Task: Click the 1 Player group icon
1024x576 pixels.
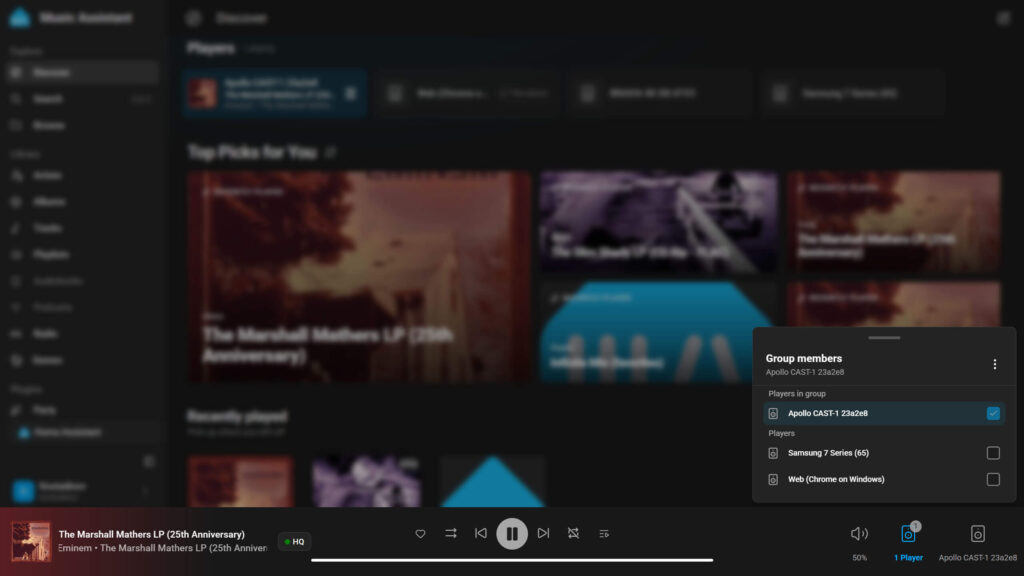Action: pos(908,534)
